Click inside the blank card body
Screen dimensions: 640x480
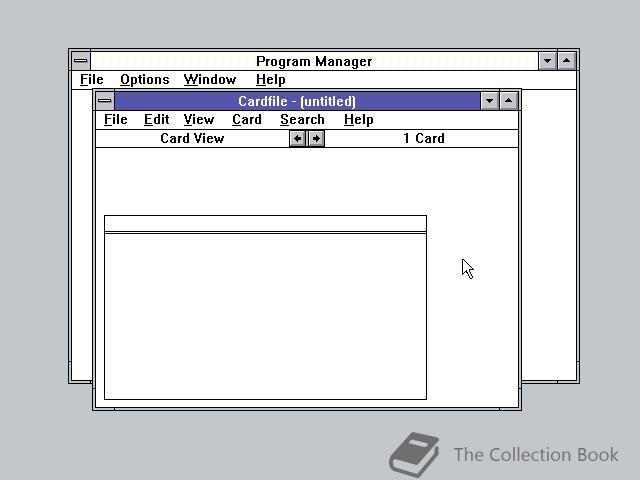coord(265,316)
